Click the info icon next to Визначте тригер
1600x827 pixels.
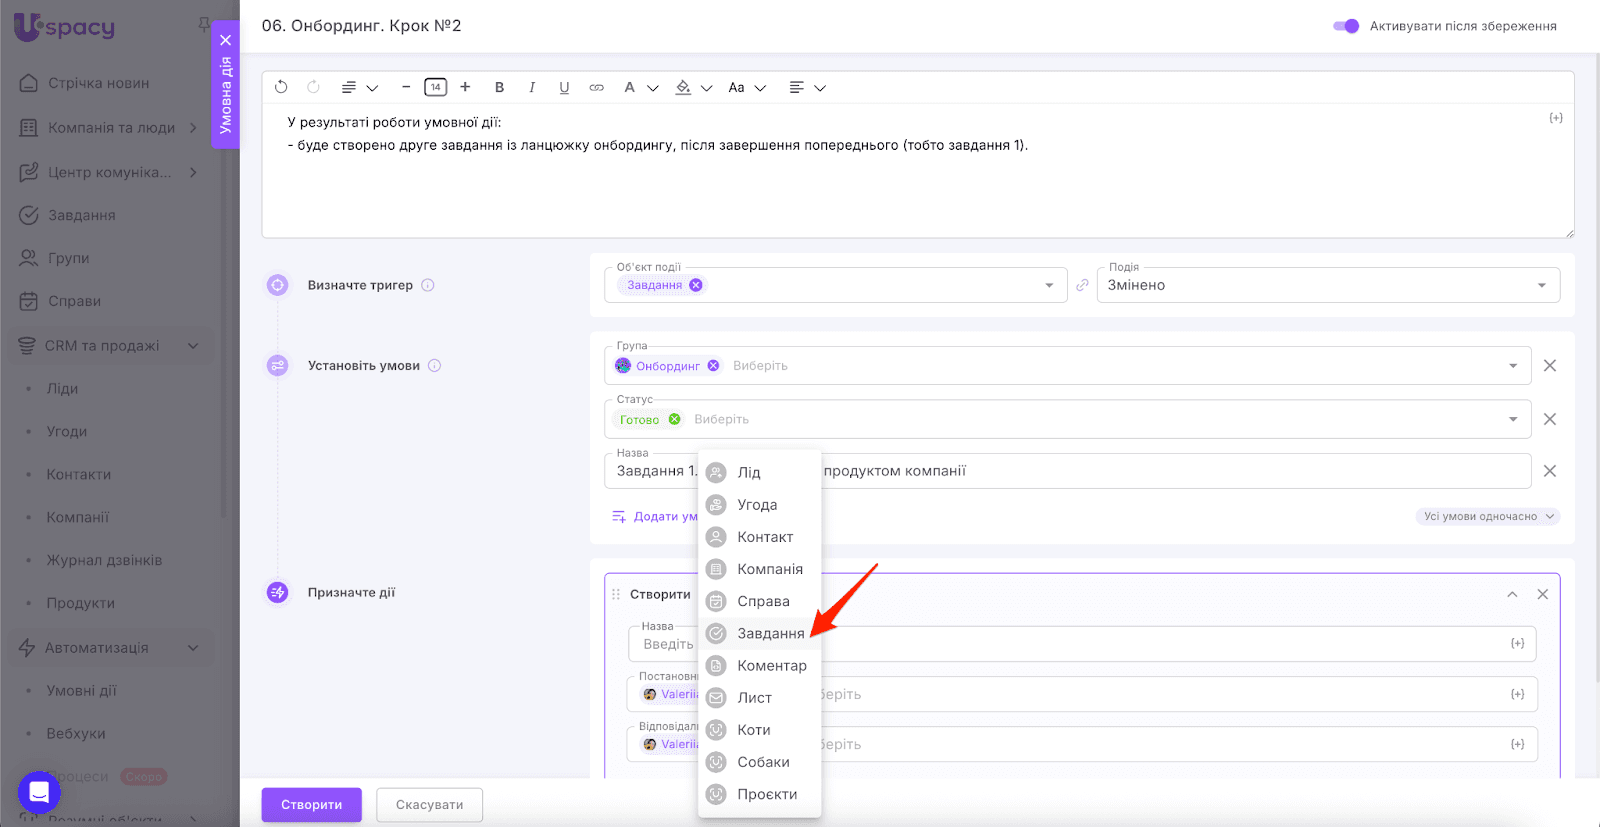[428, 285]
